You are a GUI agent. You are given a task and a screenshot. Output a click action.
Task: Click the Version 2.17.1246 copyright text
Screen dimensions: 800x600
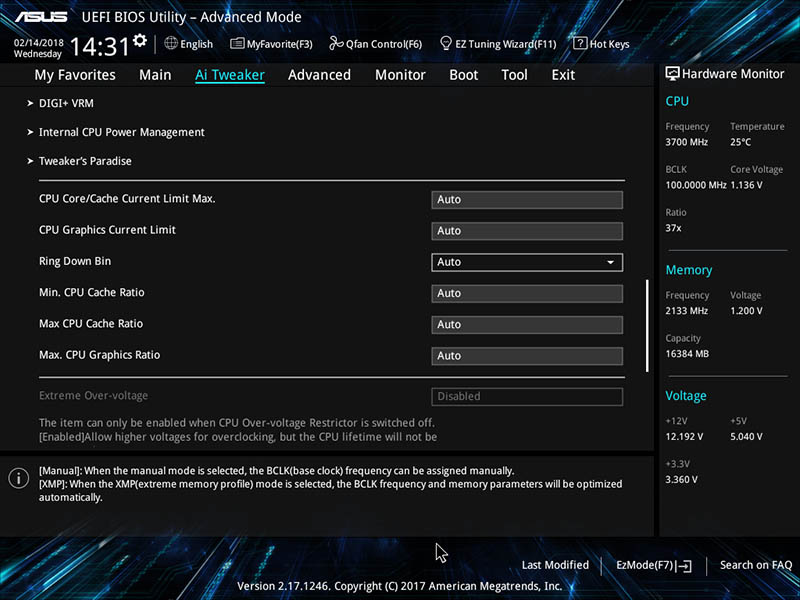pyautogui.click(x=399, y=586)
